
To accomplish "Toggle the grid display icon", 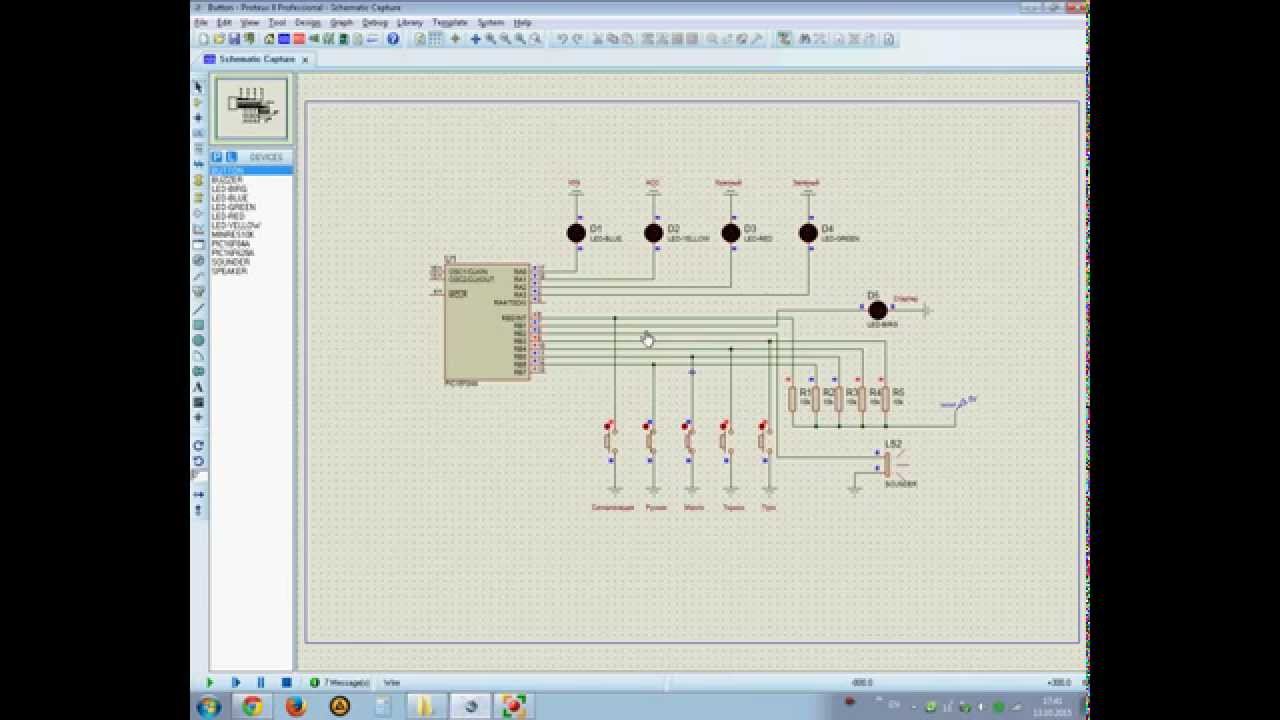I will point(434,39).
